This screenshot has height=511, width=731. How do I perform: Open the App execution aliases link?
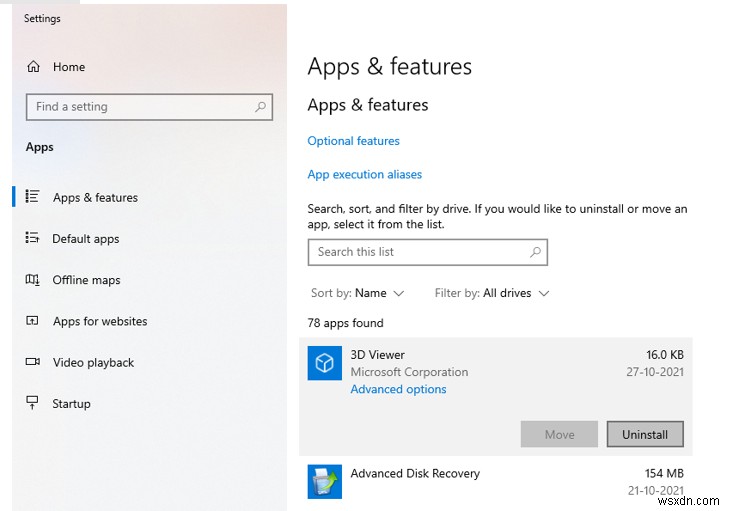(364, 174)
